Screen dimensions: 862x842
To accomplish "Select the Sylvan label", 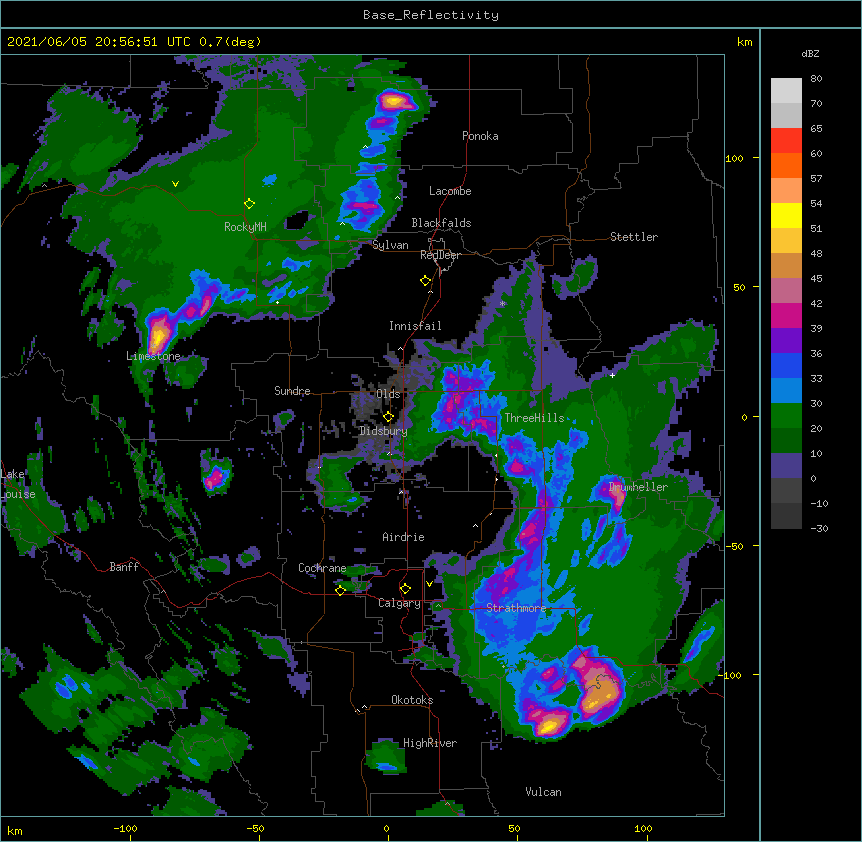I will click(390, 245).
